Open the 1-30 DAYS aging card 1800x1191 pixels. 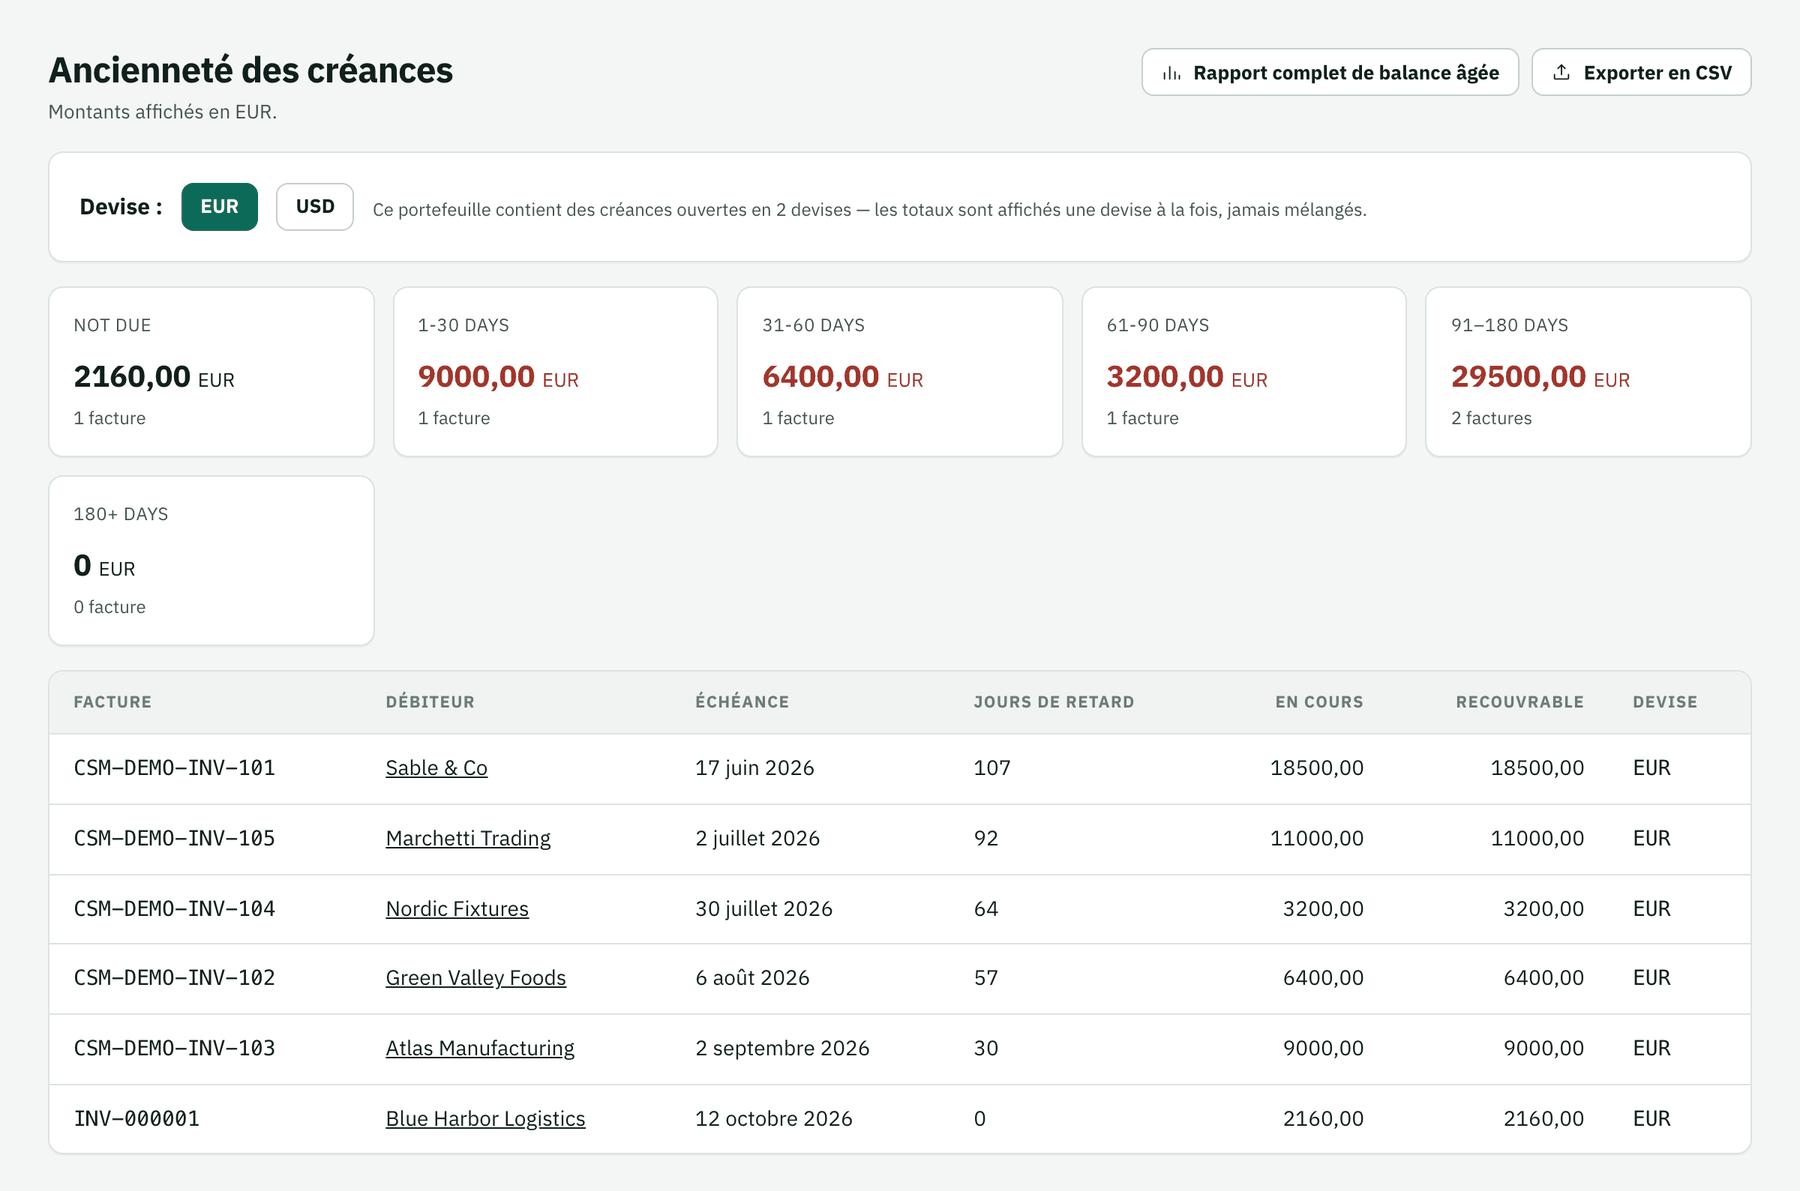(556, 372)
